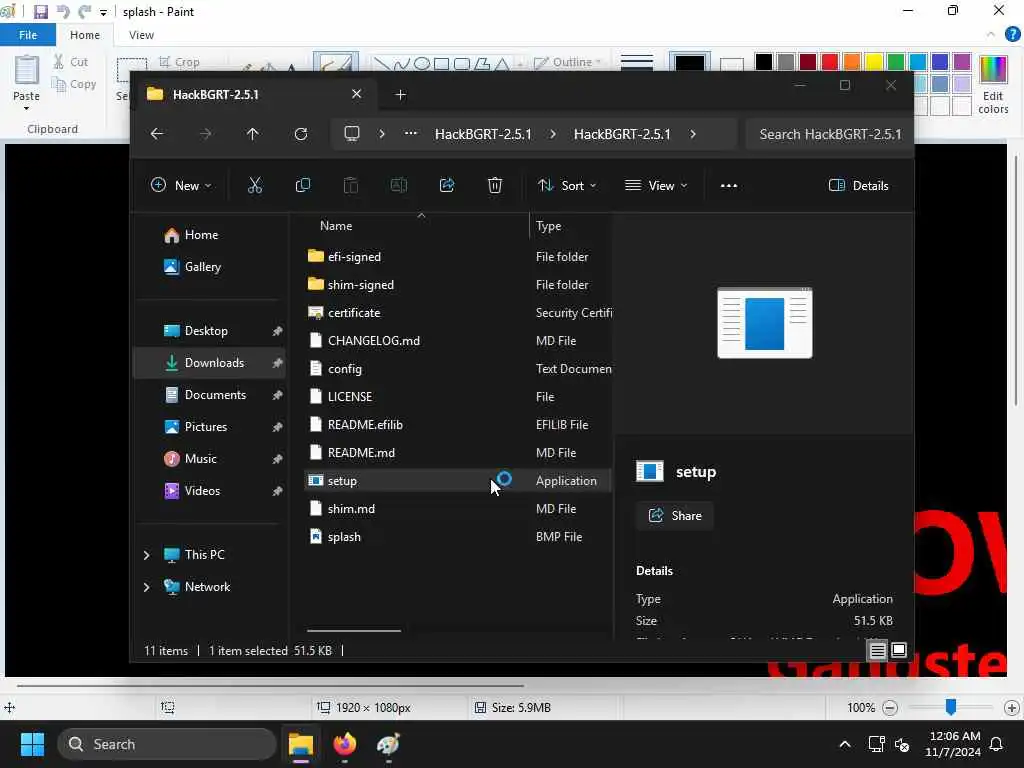Open a new Explorer tab with plus
Viewport: 1024px width, 768px height.
(x=400, y=95)
